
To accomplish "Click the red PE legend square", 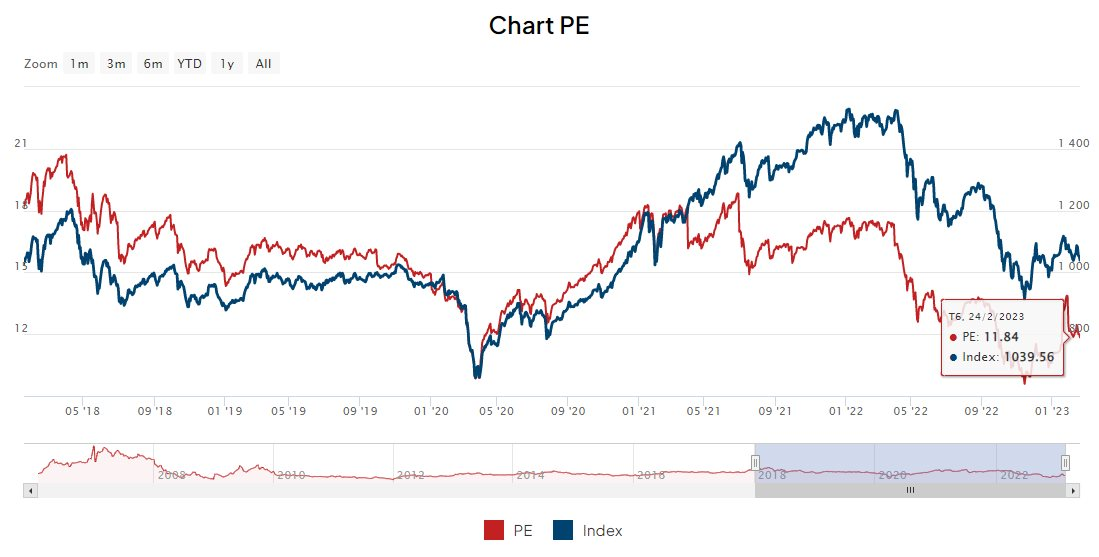I will tap(493, 531).
